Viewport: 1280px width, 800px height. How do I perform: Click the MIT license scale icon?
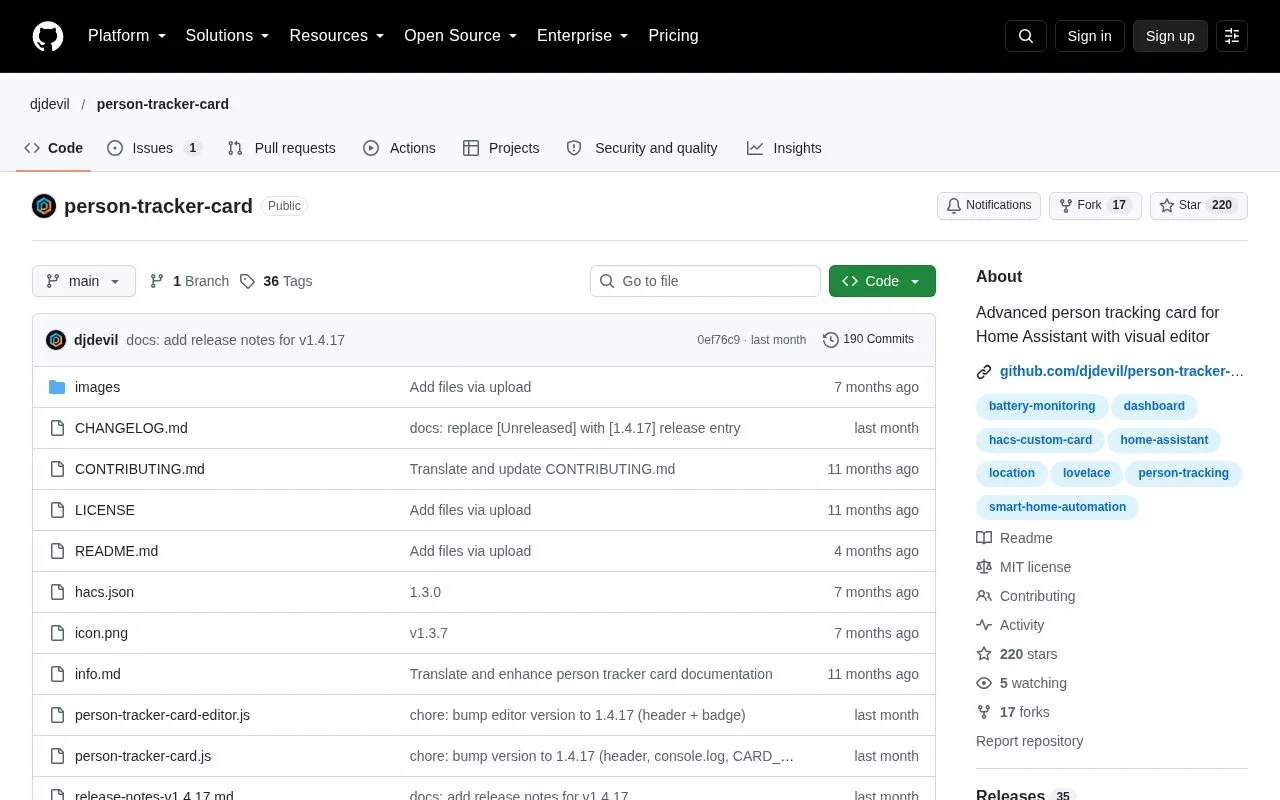pos(984,567)
